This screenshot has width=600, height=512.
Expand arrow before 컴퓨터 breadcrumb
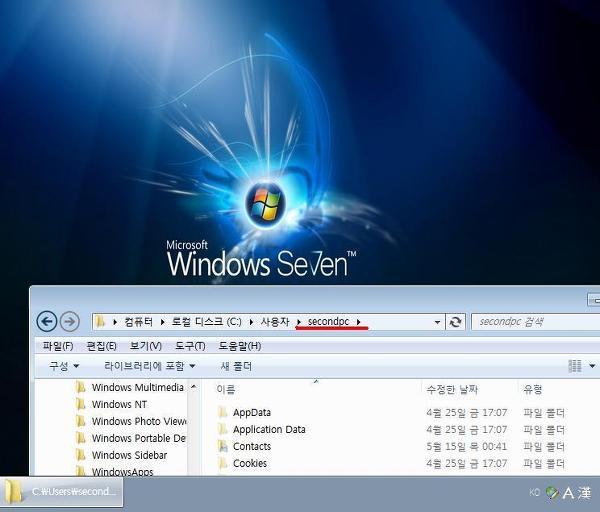click(x=115, y=322)
